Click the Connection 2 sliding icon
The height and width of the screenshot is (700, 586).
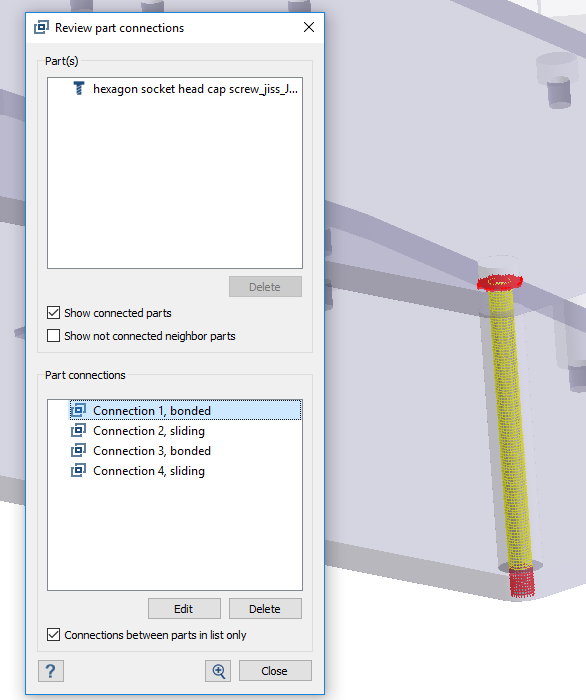79,430
